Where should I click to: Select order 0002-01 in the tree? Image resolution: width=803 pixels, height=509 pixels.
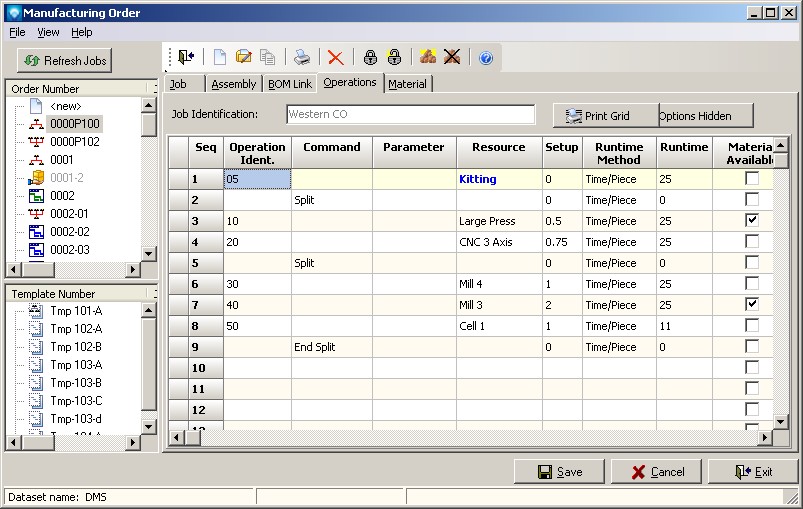(69, 213)
